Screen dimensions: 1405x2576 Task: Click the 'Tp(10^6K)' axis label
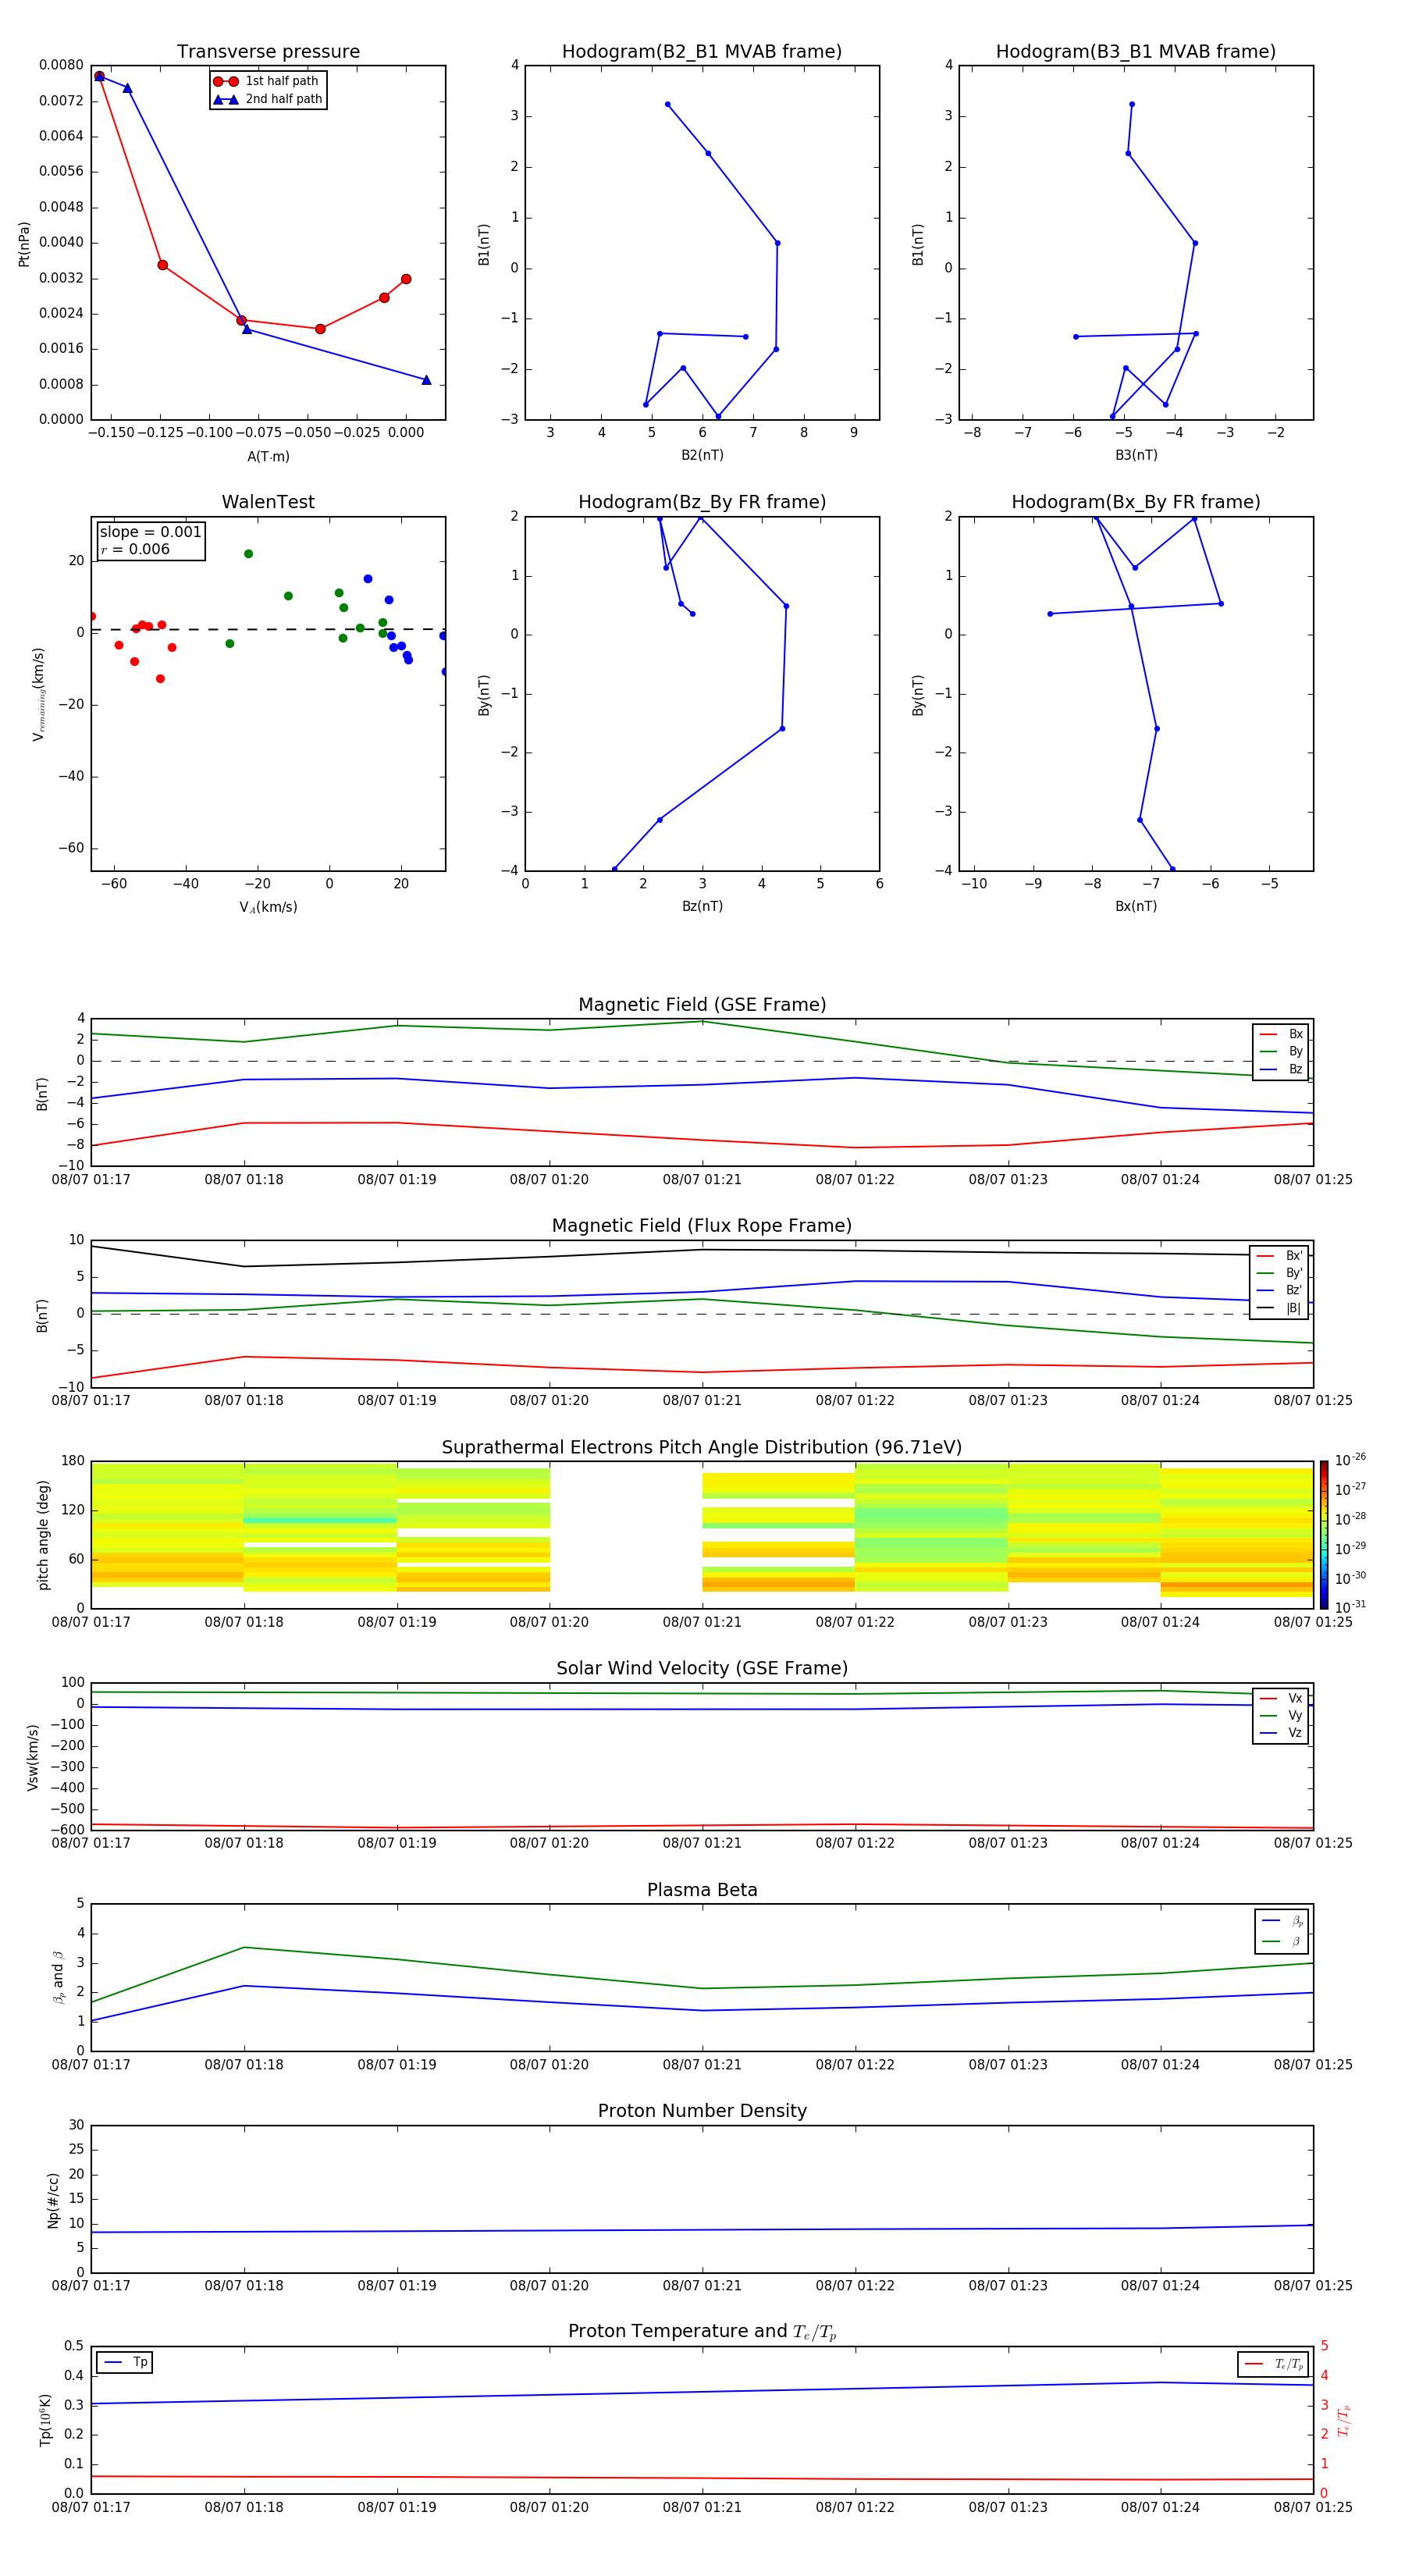(45, 2420)
